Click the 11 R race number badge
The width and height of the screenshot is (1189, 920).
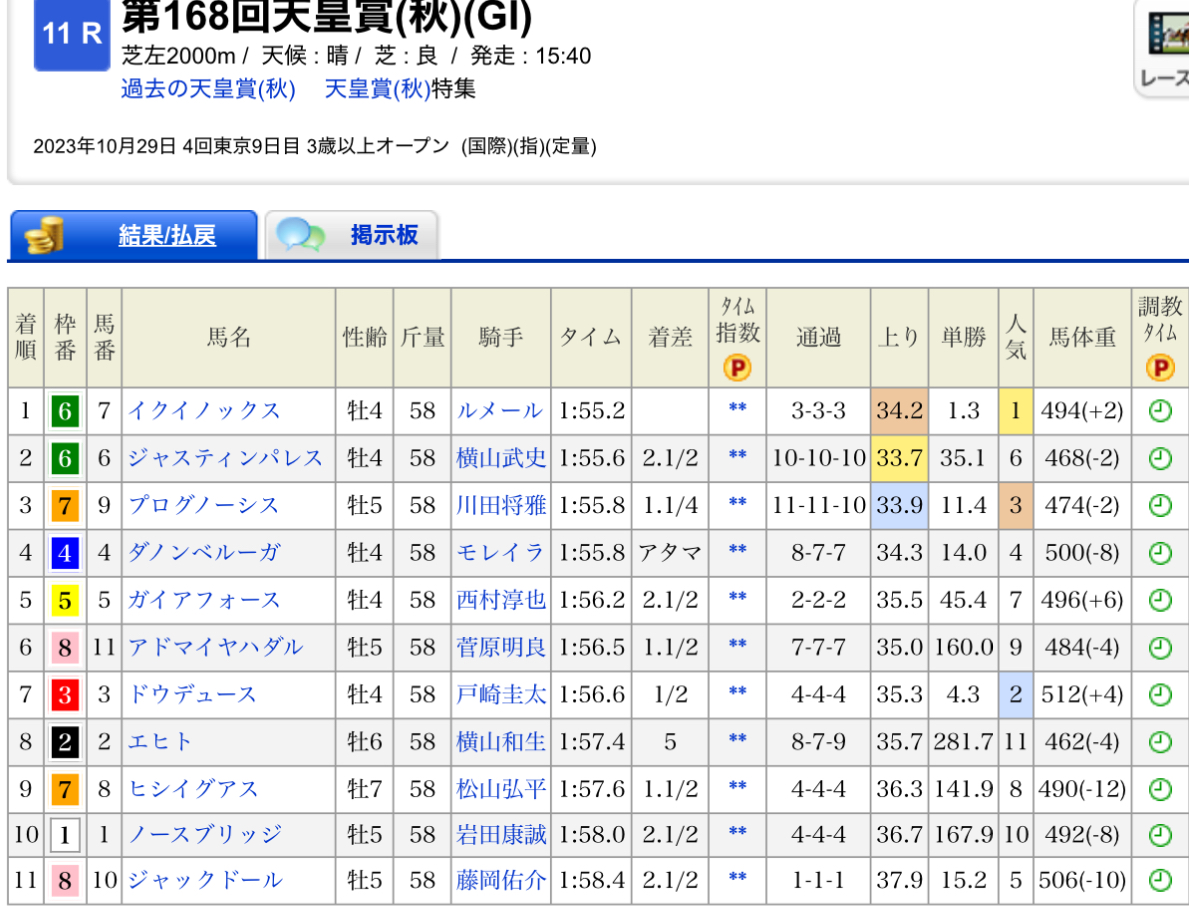72,33
